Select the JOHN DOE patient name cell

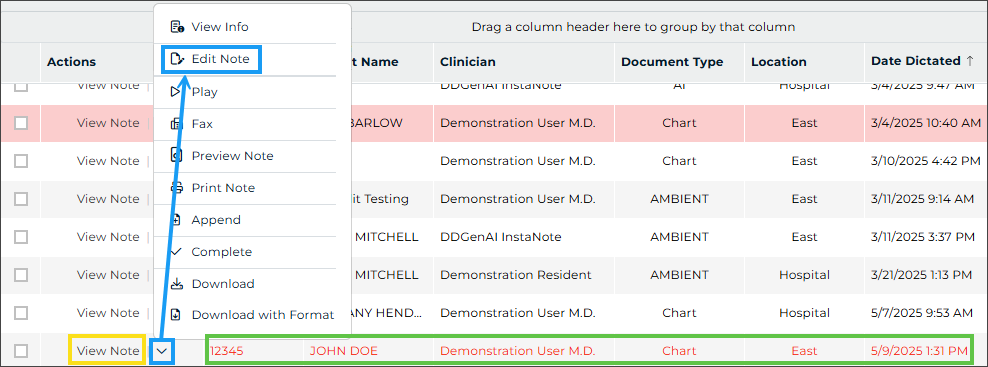coord(343,351)
